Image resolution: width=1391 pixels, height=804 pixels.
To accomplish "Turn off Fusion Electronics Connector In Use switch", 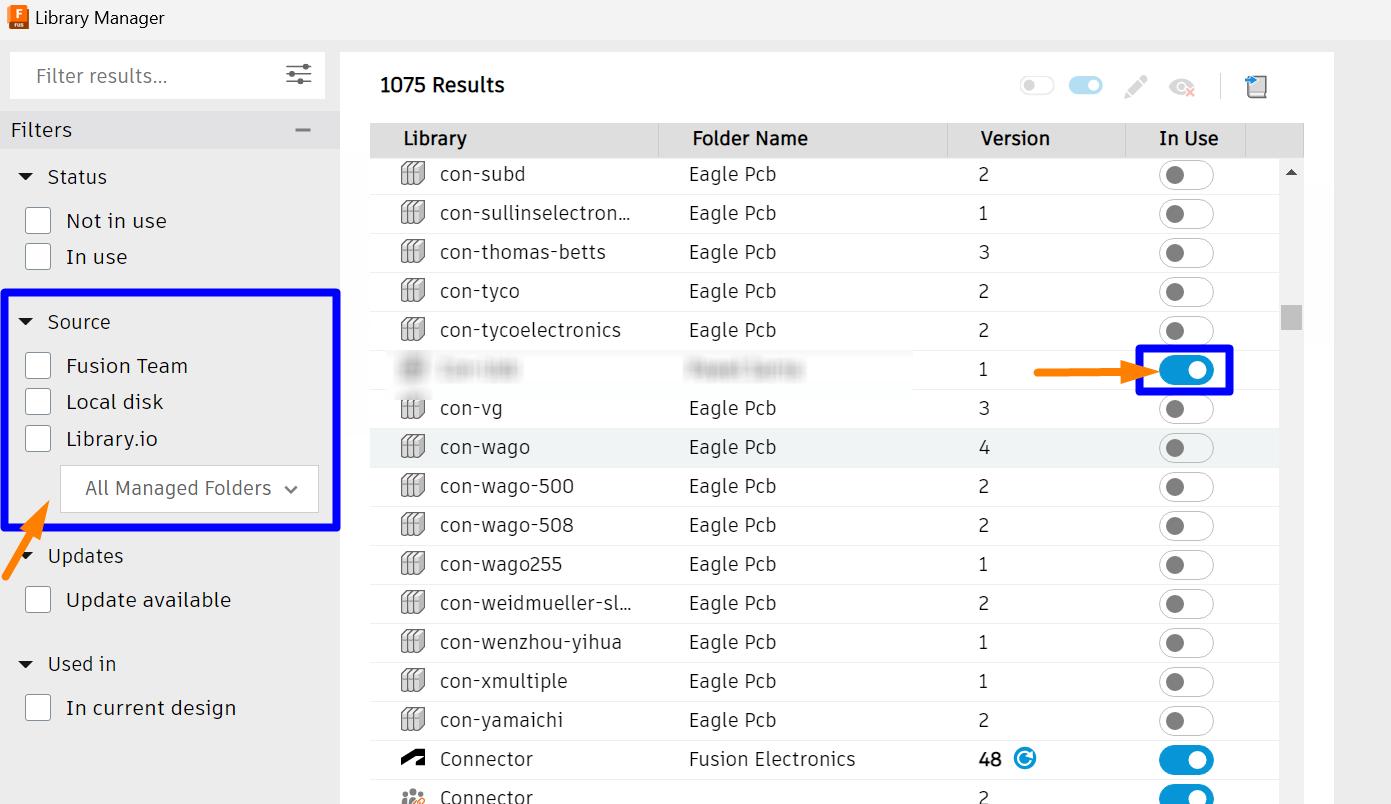I will coord(1186,759).
